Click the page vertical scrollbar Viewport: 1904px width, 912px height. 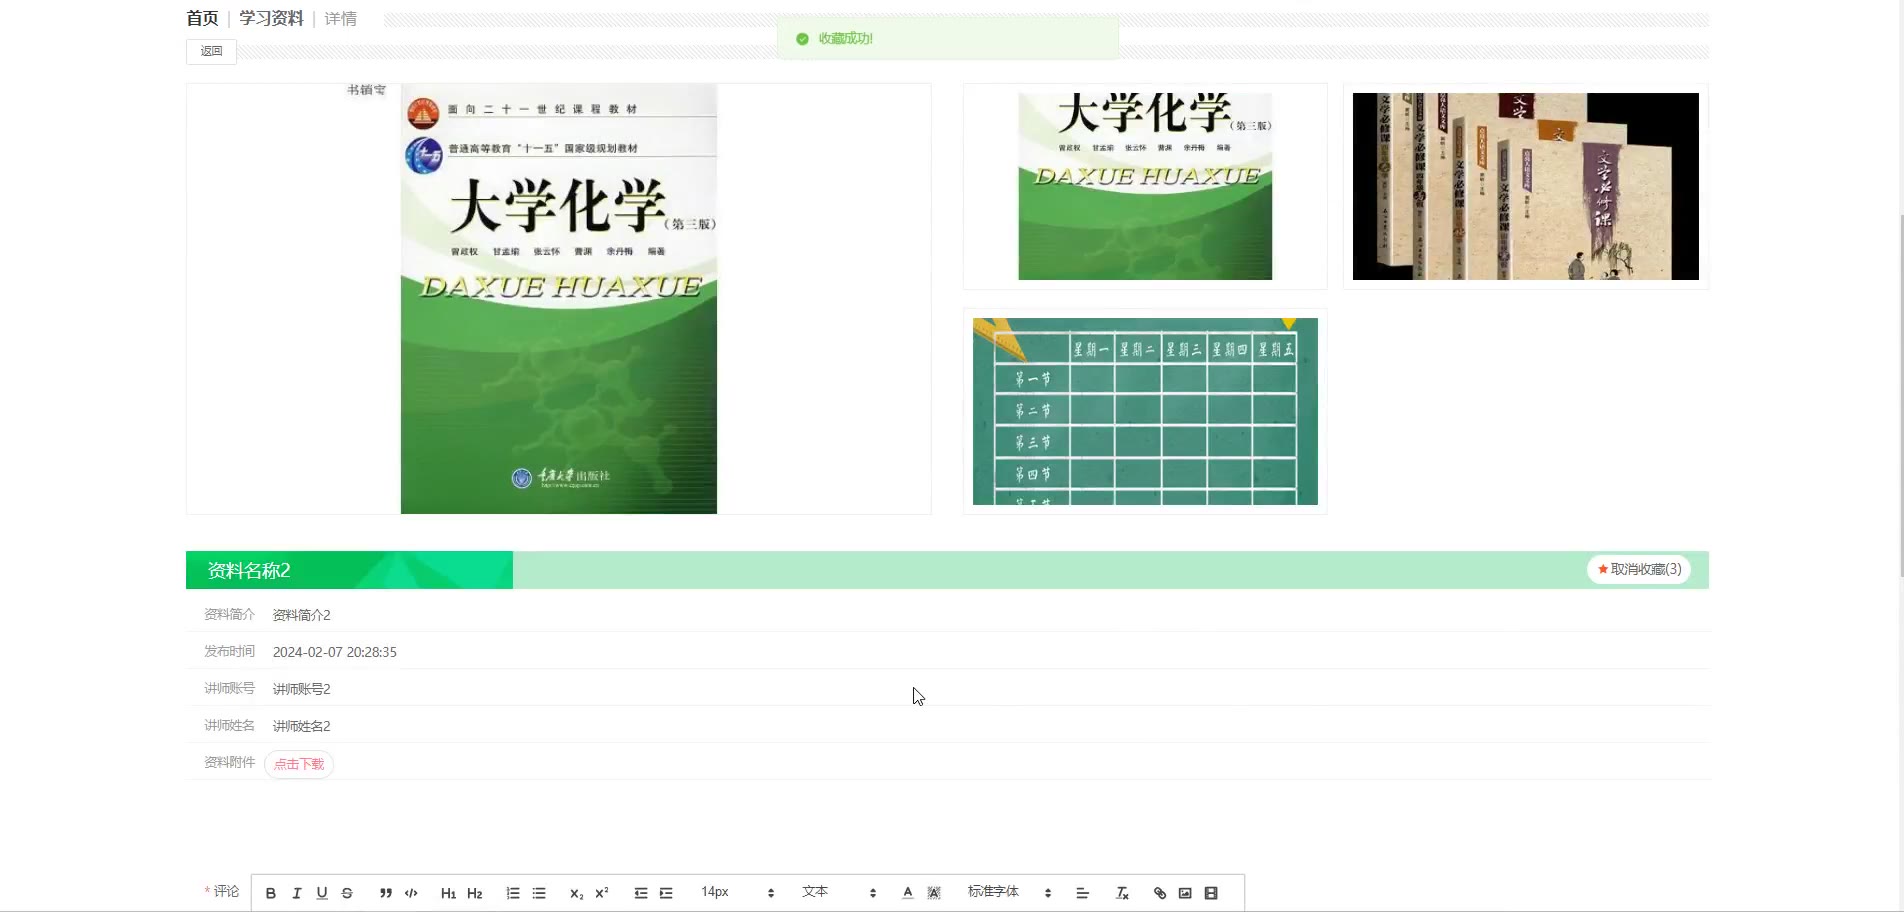(x=1902, y=395)
